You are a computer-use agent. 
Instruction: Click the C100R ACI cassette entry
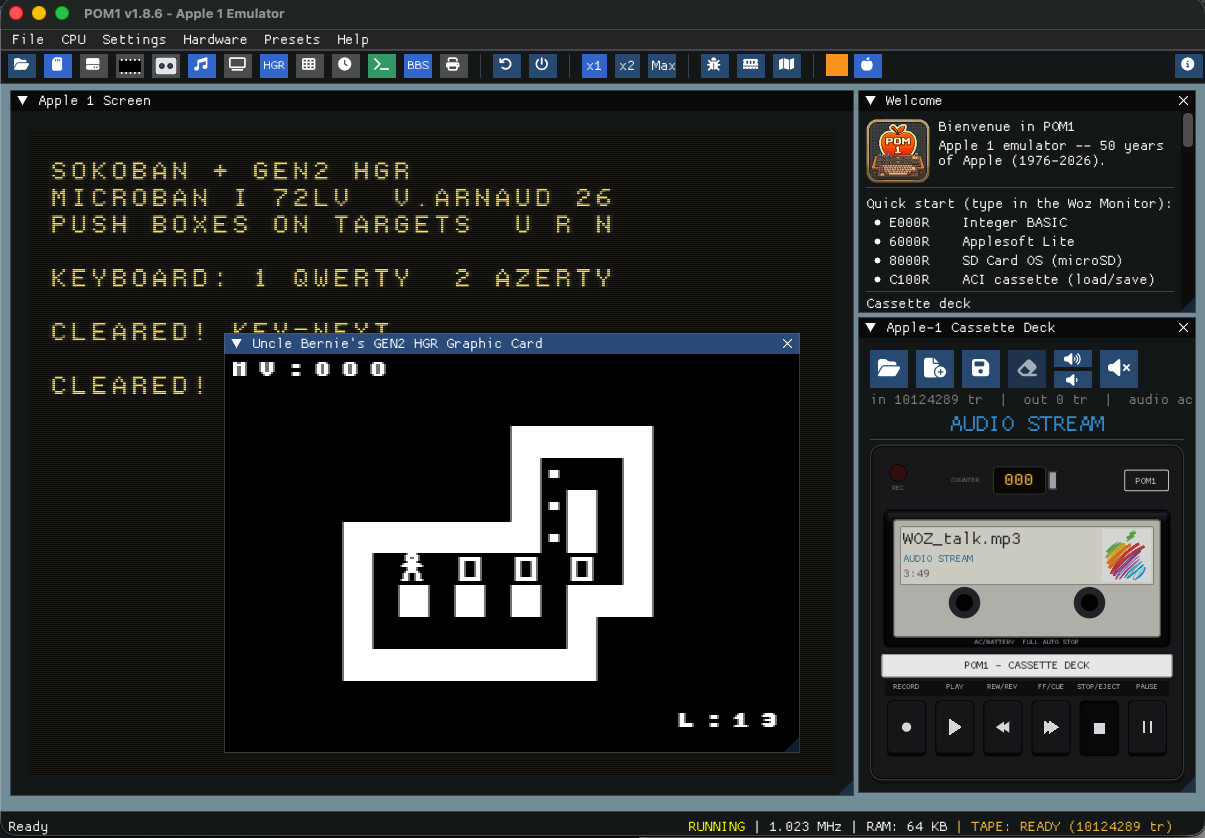click(x=1014, y=279)
